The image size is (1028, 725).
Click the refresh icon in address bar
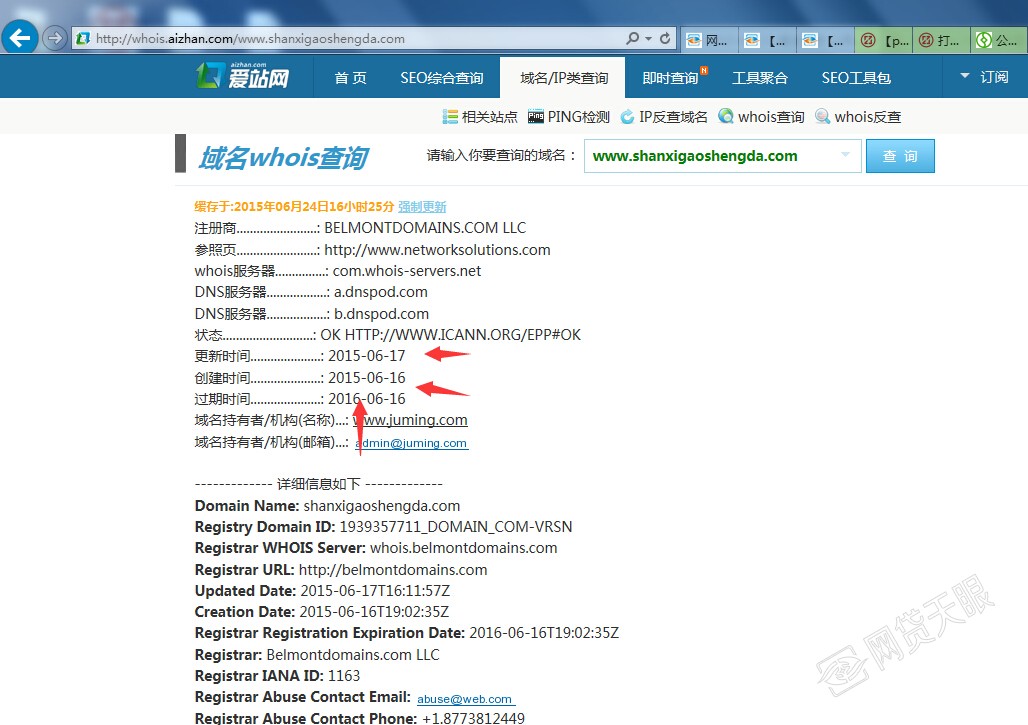click(x=666, y=38)
